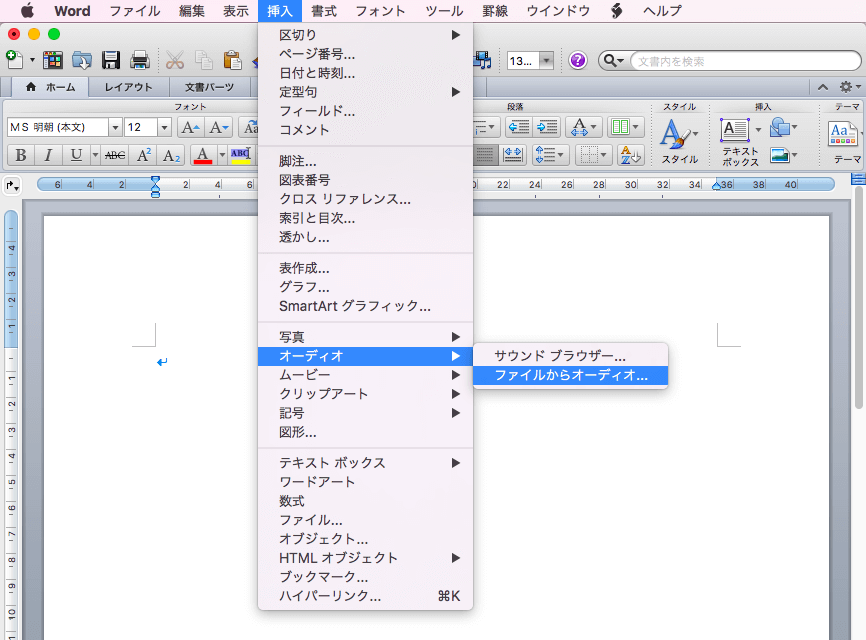Choose 表作成... from the insert menu
This screenshot has width=866, height=640.
click(365, 268)
